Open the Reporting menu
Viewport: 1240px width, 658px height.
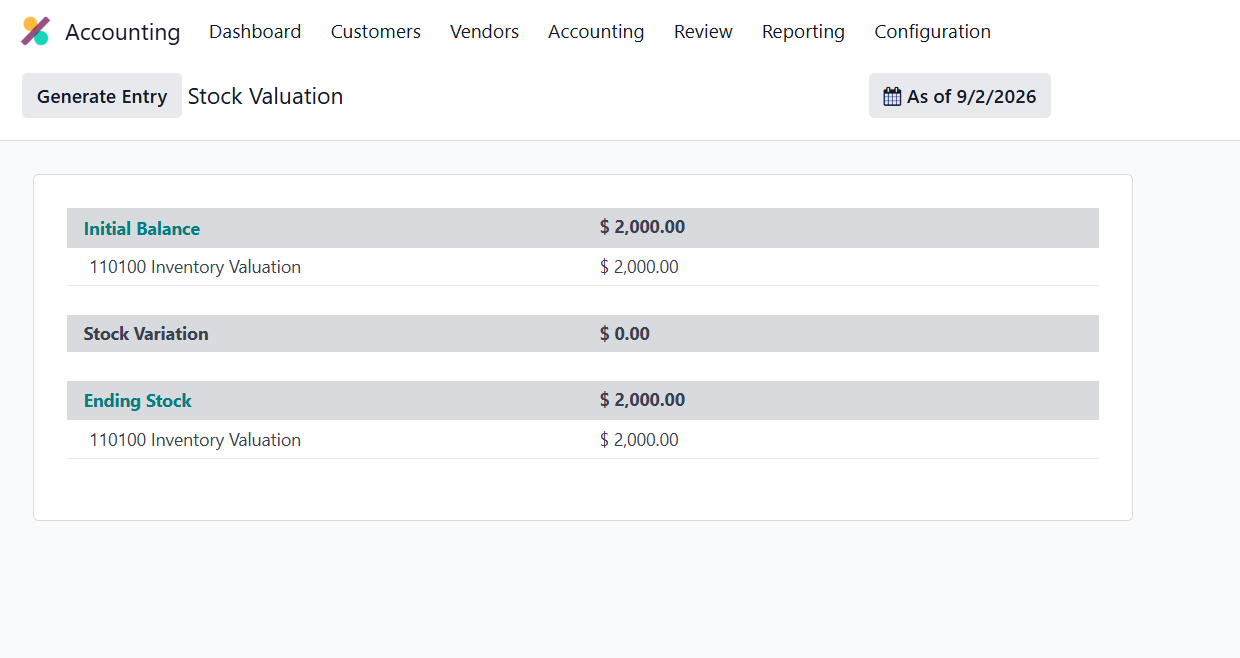point(803,32)
